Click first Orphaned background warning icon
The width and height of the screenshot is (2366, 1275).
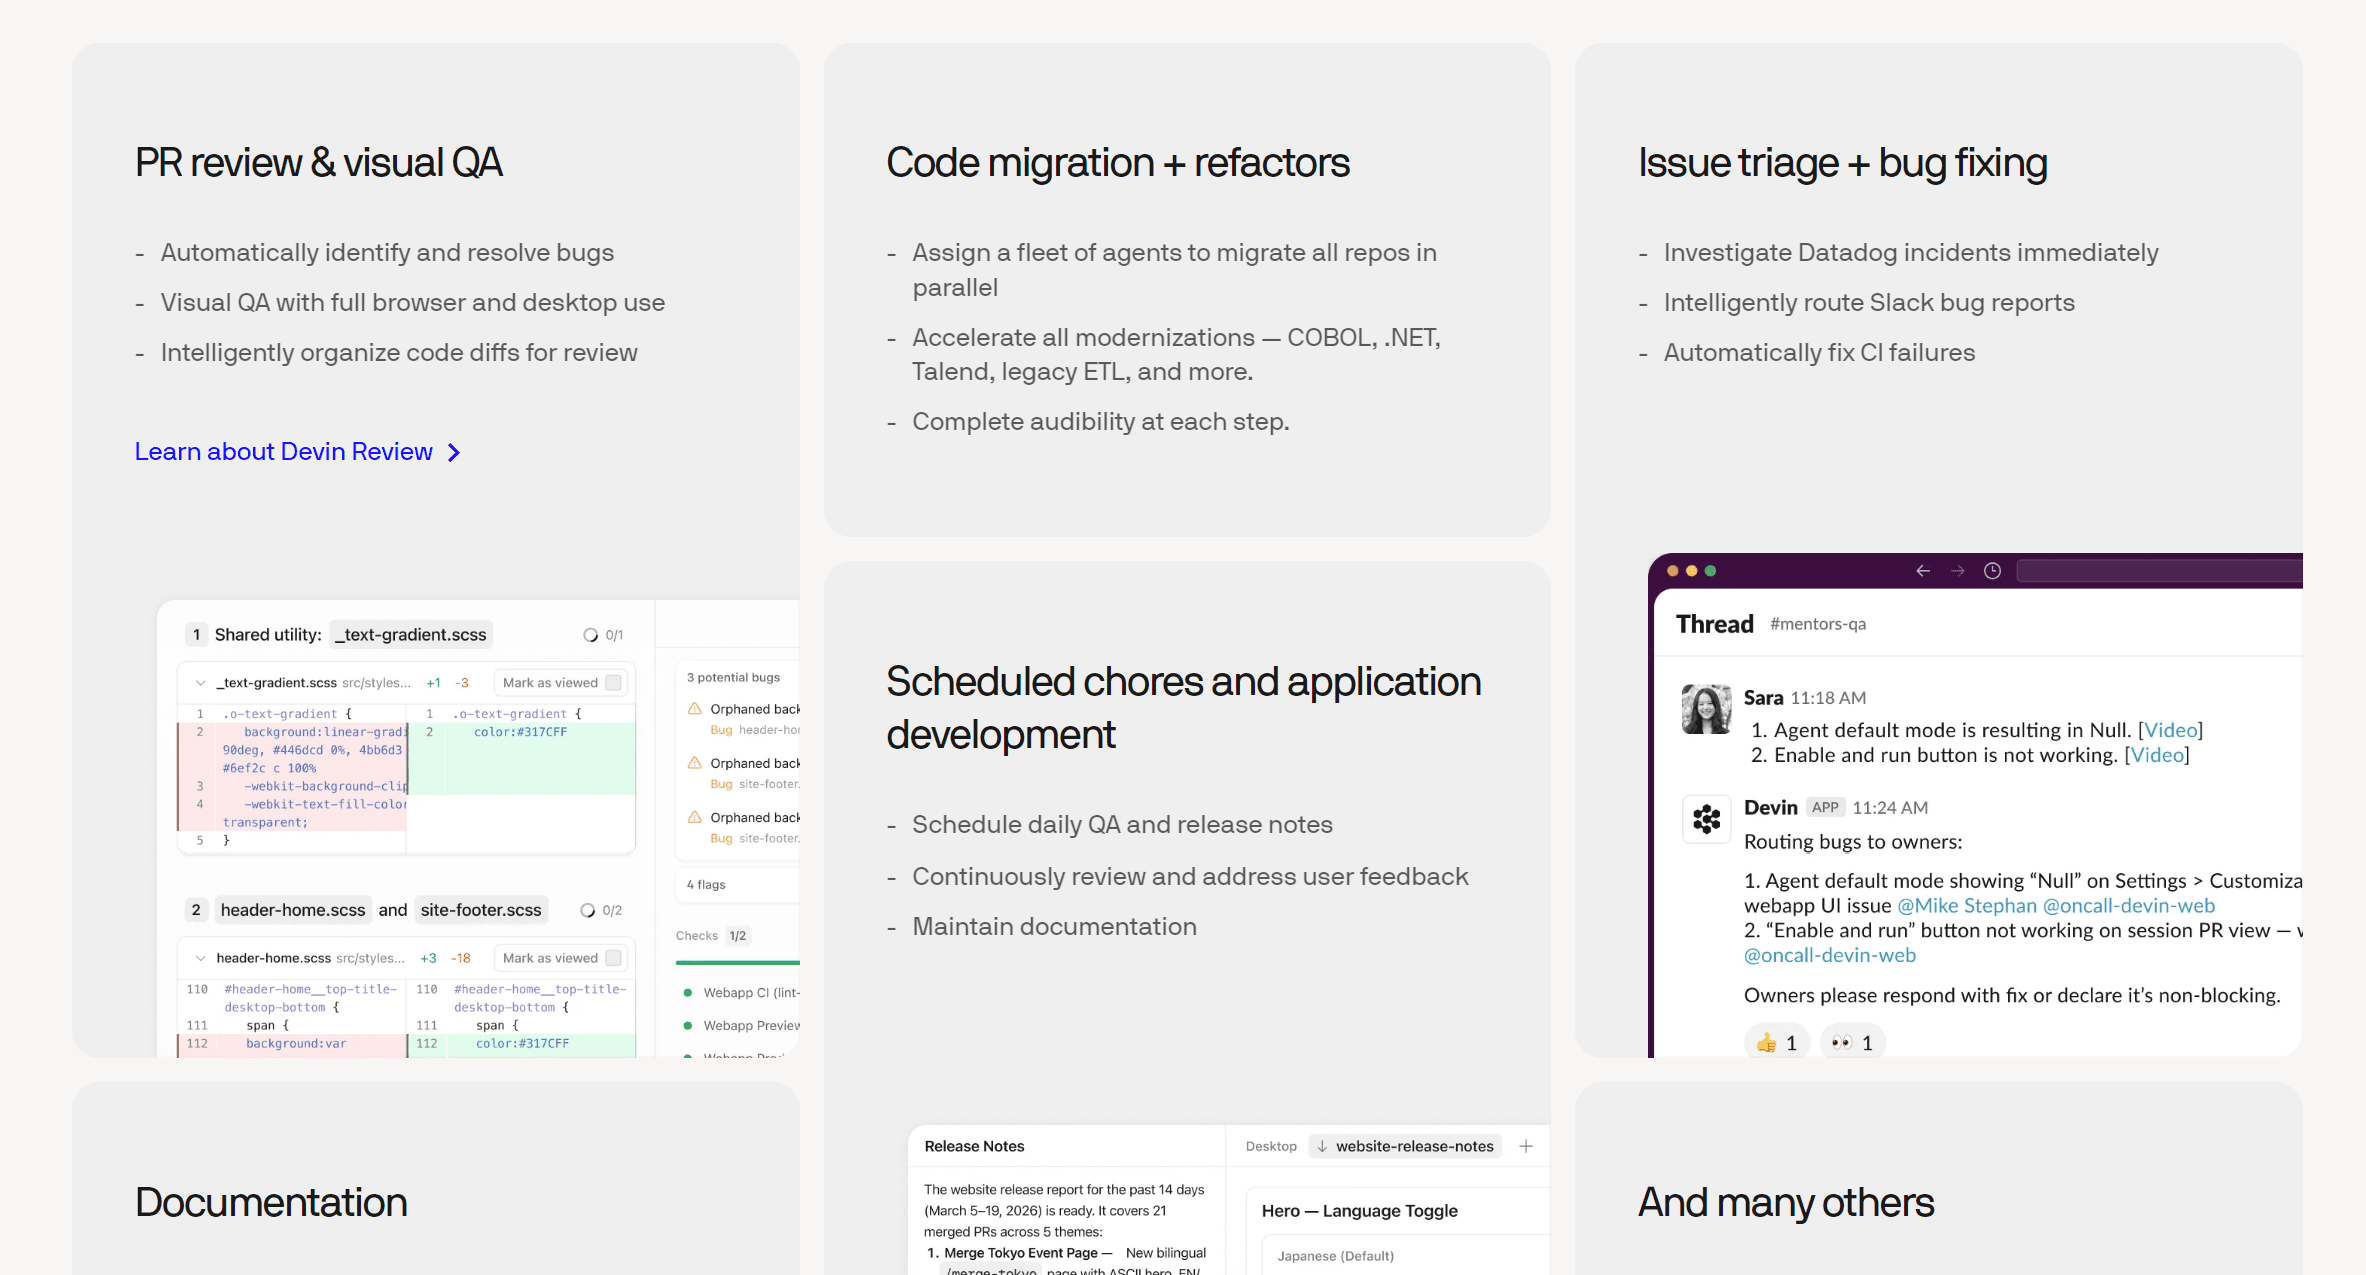tap(695, 709)
